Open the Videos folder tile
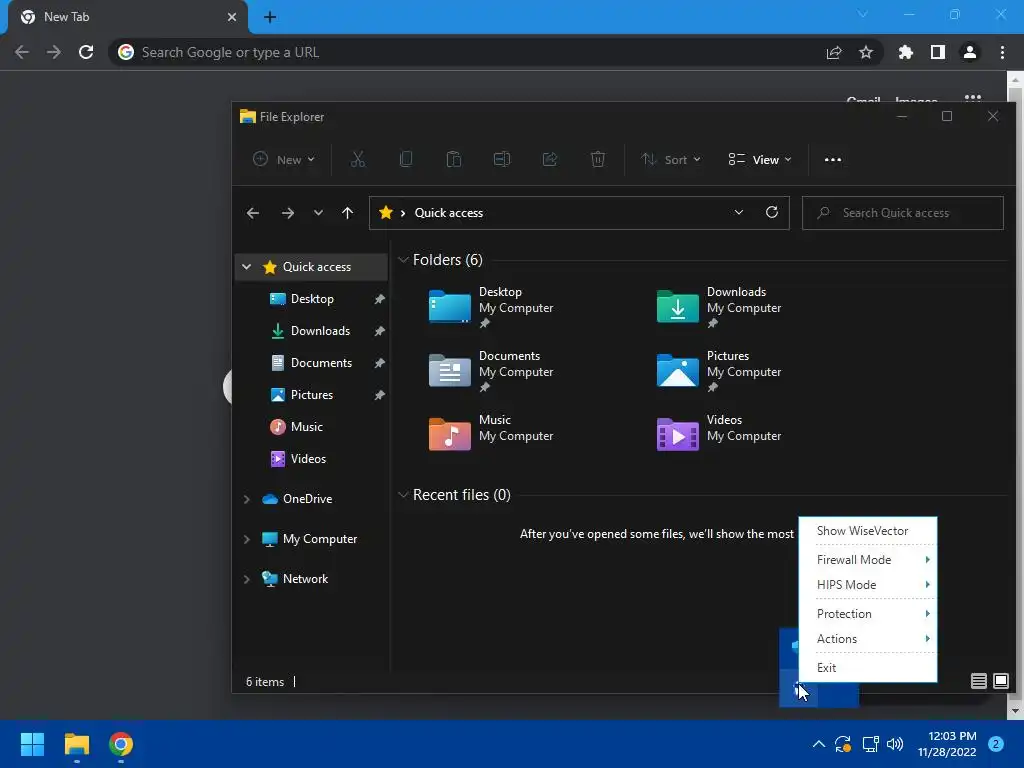Viewport: 1024px width, 768px height. click(x=719, y=435)
